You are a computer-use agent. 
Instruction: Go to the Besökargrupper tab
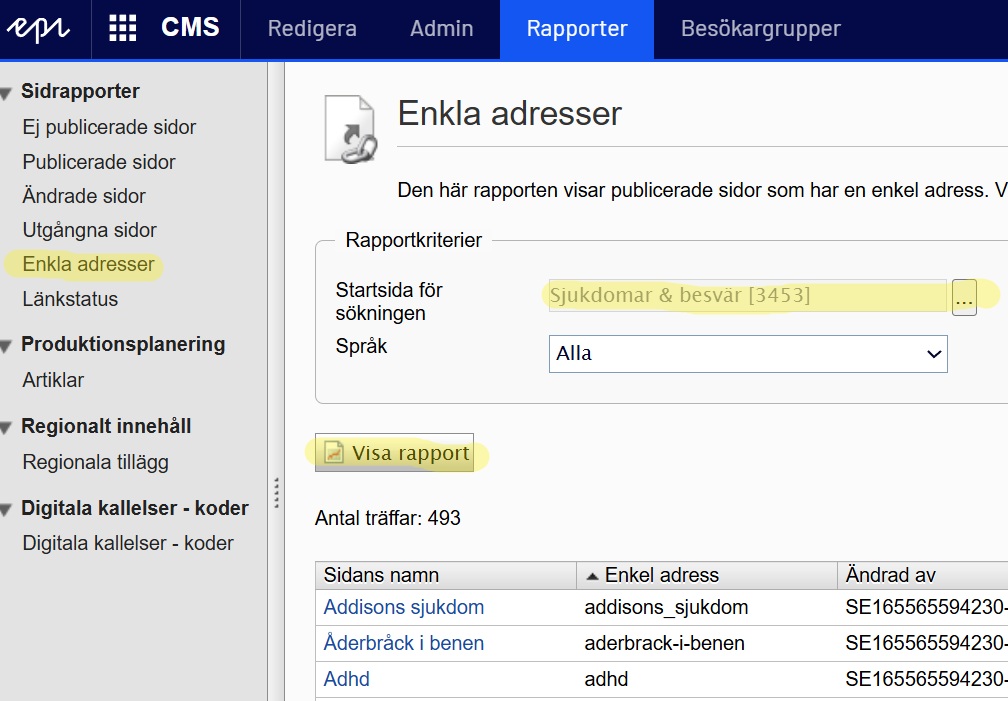pyautogui.click(x=760, y=29)
